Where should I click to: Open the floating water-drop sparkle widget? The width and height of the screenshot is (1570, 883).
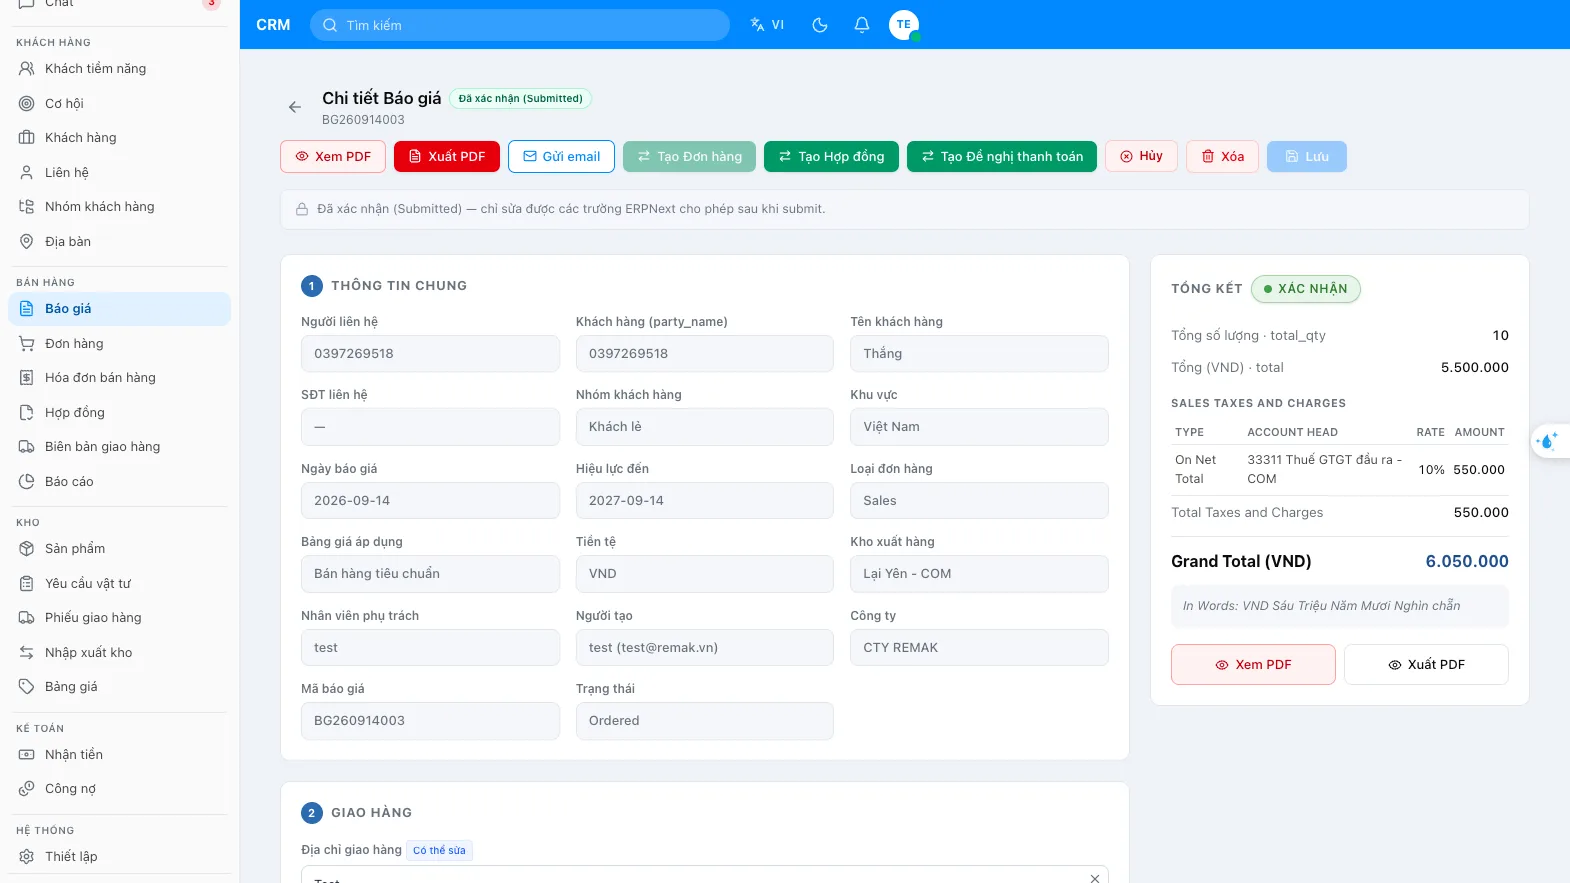(x=1549, y=440)
